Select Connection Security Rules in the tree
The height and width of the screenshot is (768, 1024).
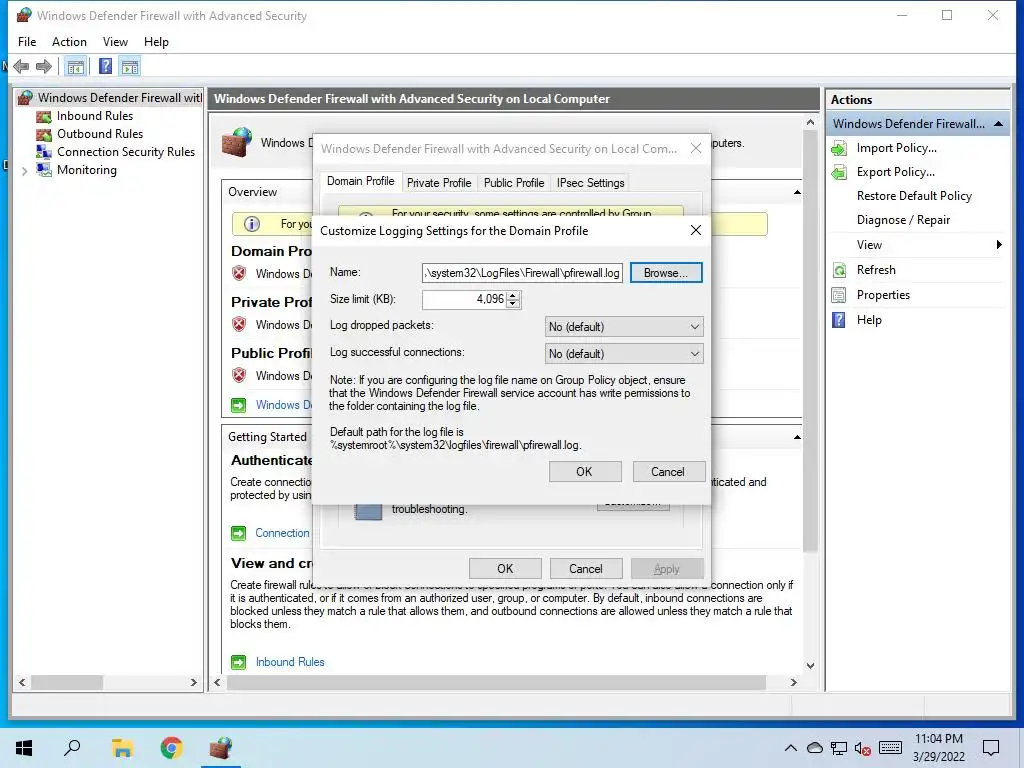pos(125,152)
